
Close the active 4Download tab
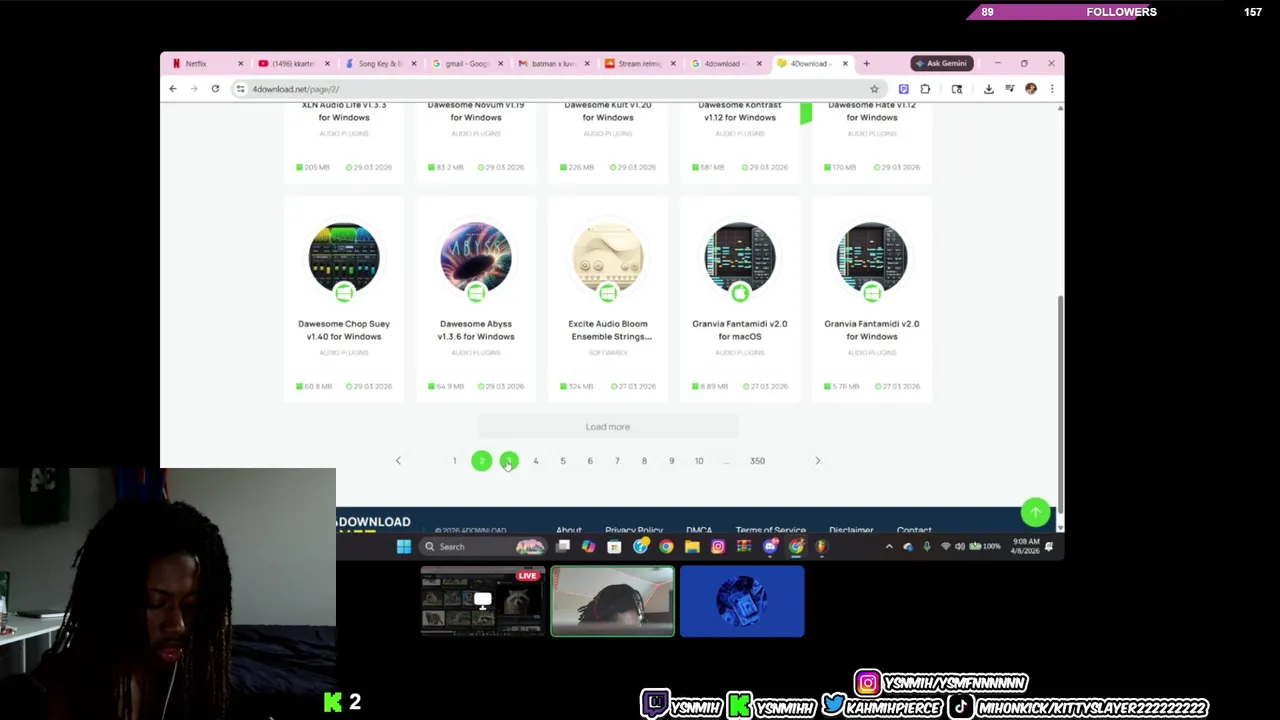tap(845, 64)
